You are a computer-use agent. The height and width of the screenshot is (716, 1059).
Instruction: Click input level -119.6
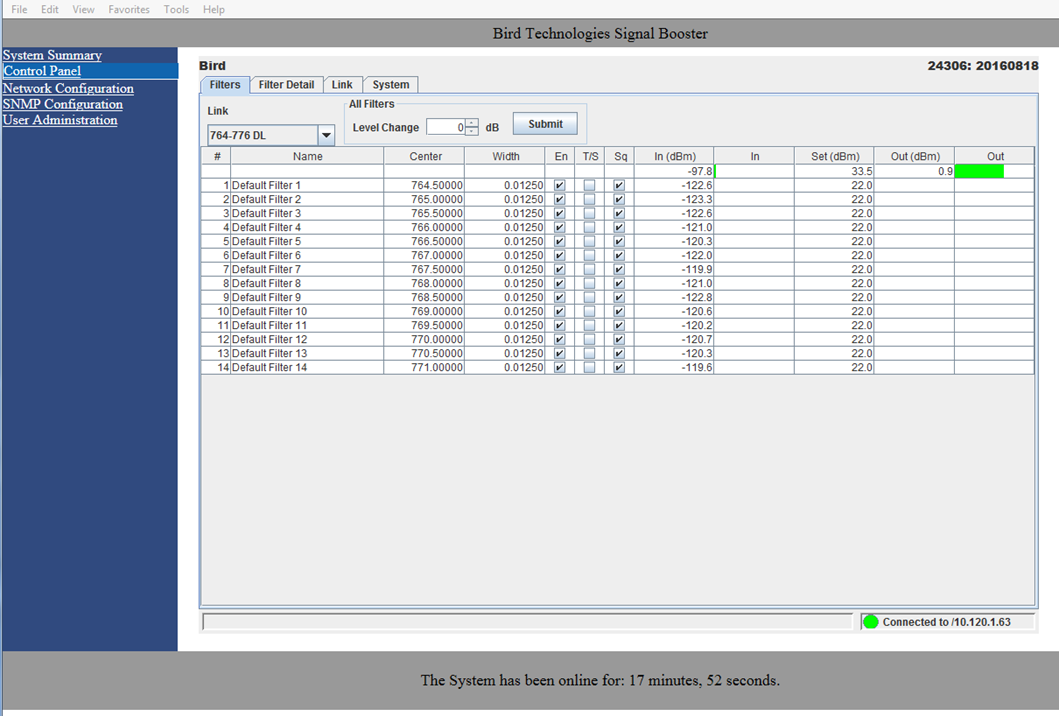674,367
